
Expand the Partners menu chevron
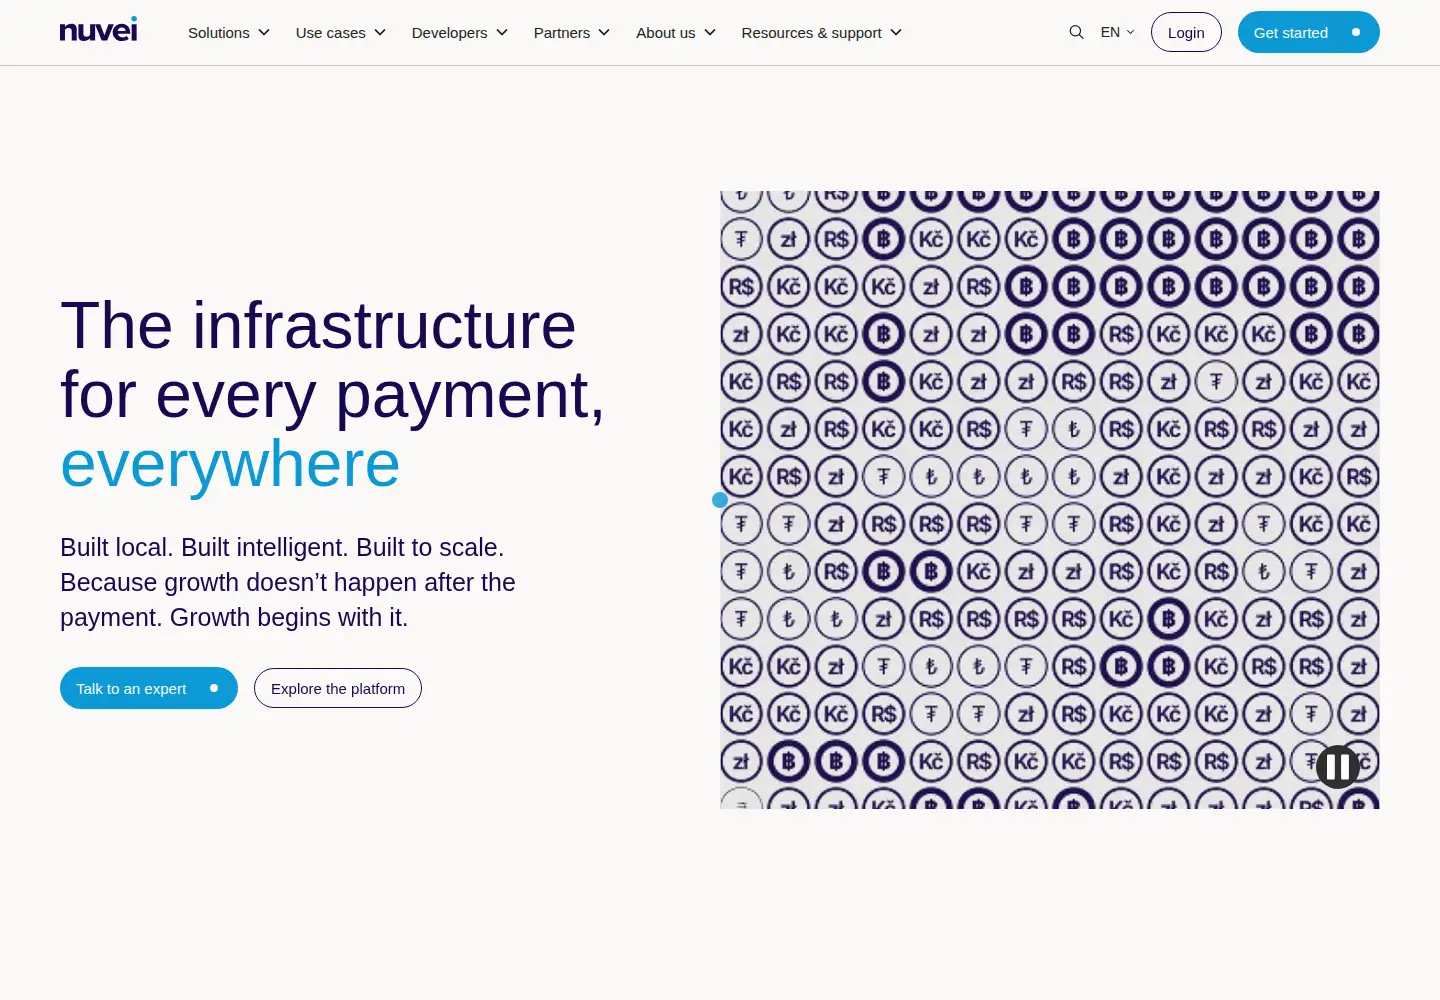604,32
